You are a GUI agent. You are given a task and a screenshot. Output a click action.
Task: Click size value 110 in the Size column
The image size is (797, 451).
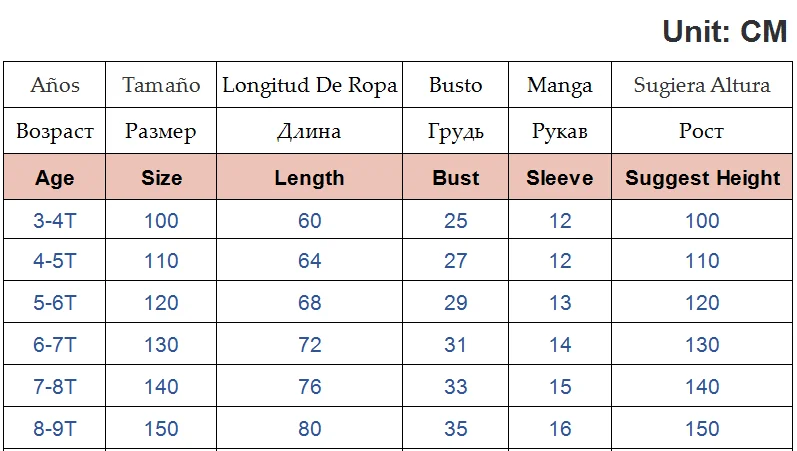pos(161,261)
